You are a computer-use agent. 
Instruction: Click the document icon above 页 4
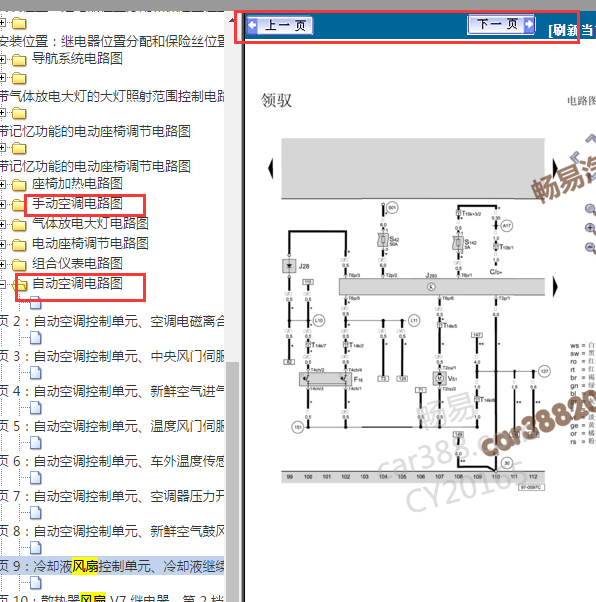tap(36, 373)
